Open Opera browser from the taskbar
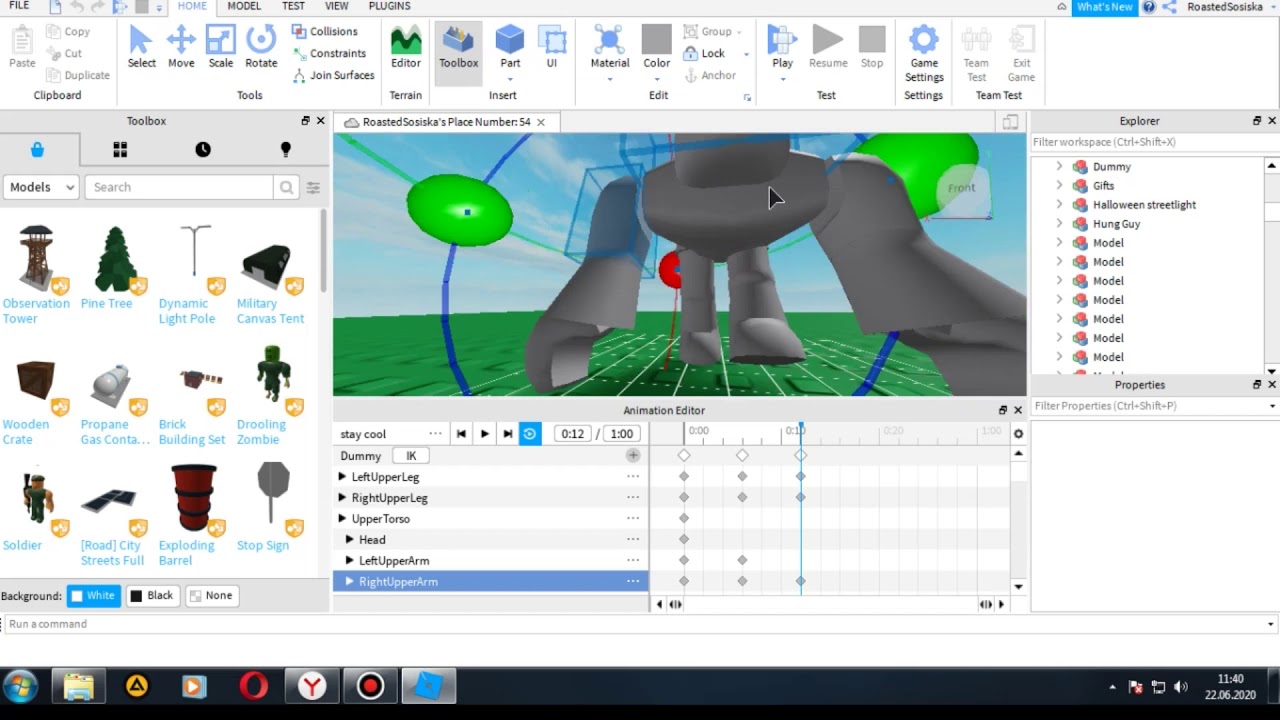Viewport: 1280px width, 720px height. tap(254, 687)
